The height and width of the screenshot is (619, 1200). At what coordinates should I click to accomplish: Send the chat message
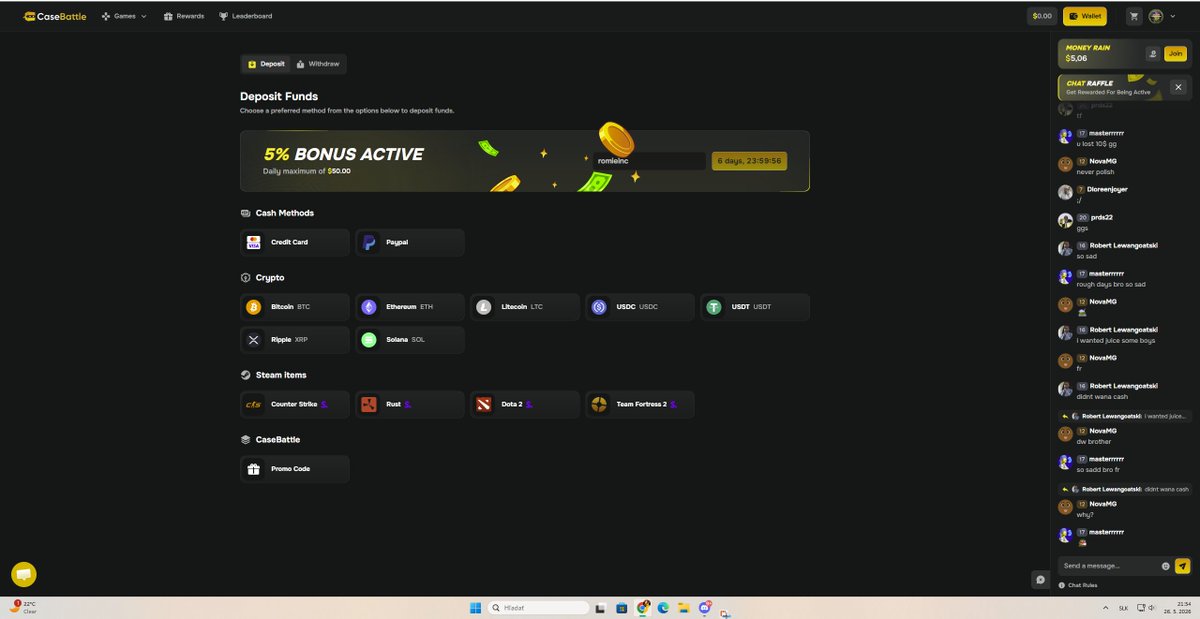[x=1183, y=566]
